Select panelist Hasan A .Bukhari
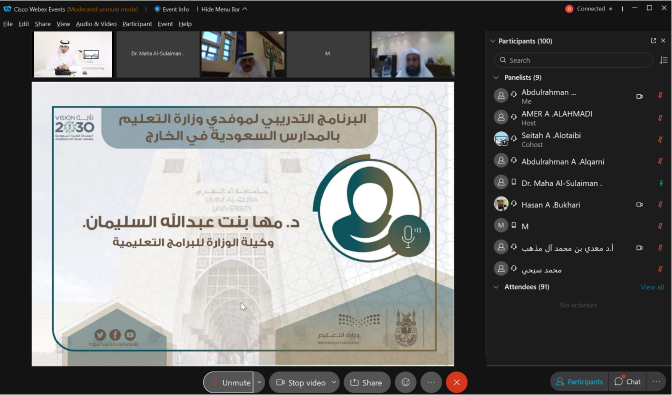This screenshot has width=672, height=395. (579, 205)
